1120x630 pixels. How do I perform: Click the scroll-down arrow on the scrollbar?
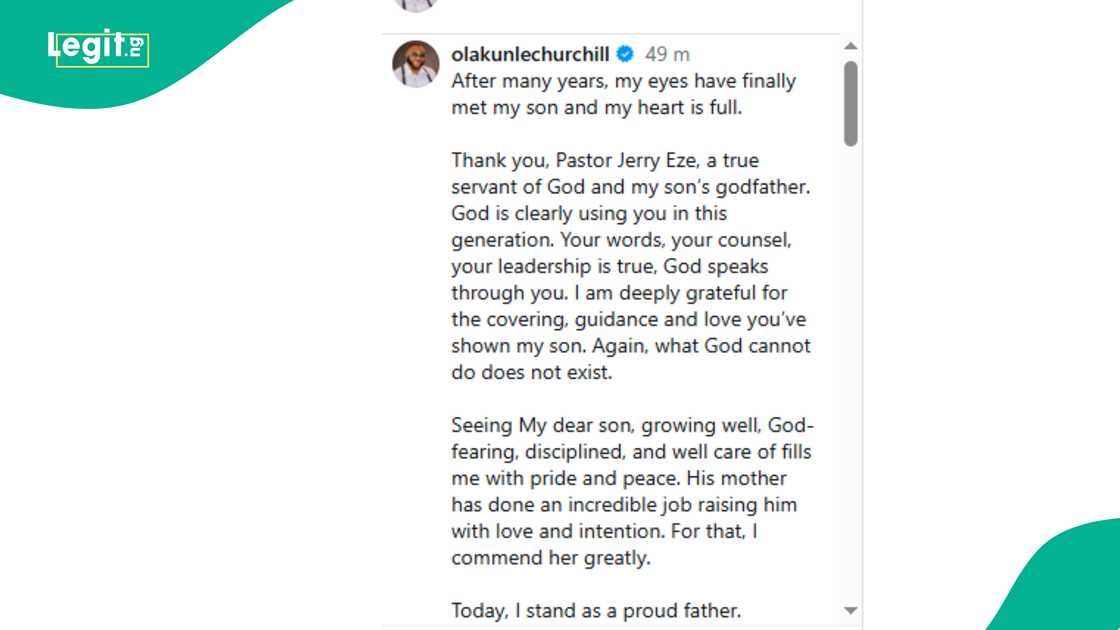[850, 609]
